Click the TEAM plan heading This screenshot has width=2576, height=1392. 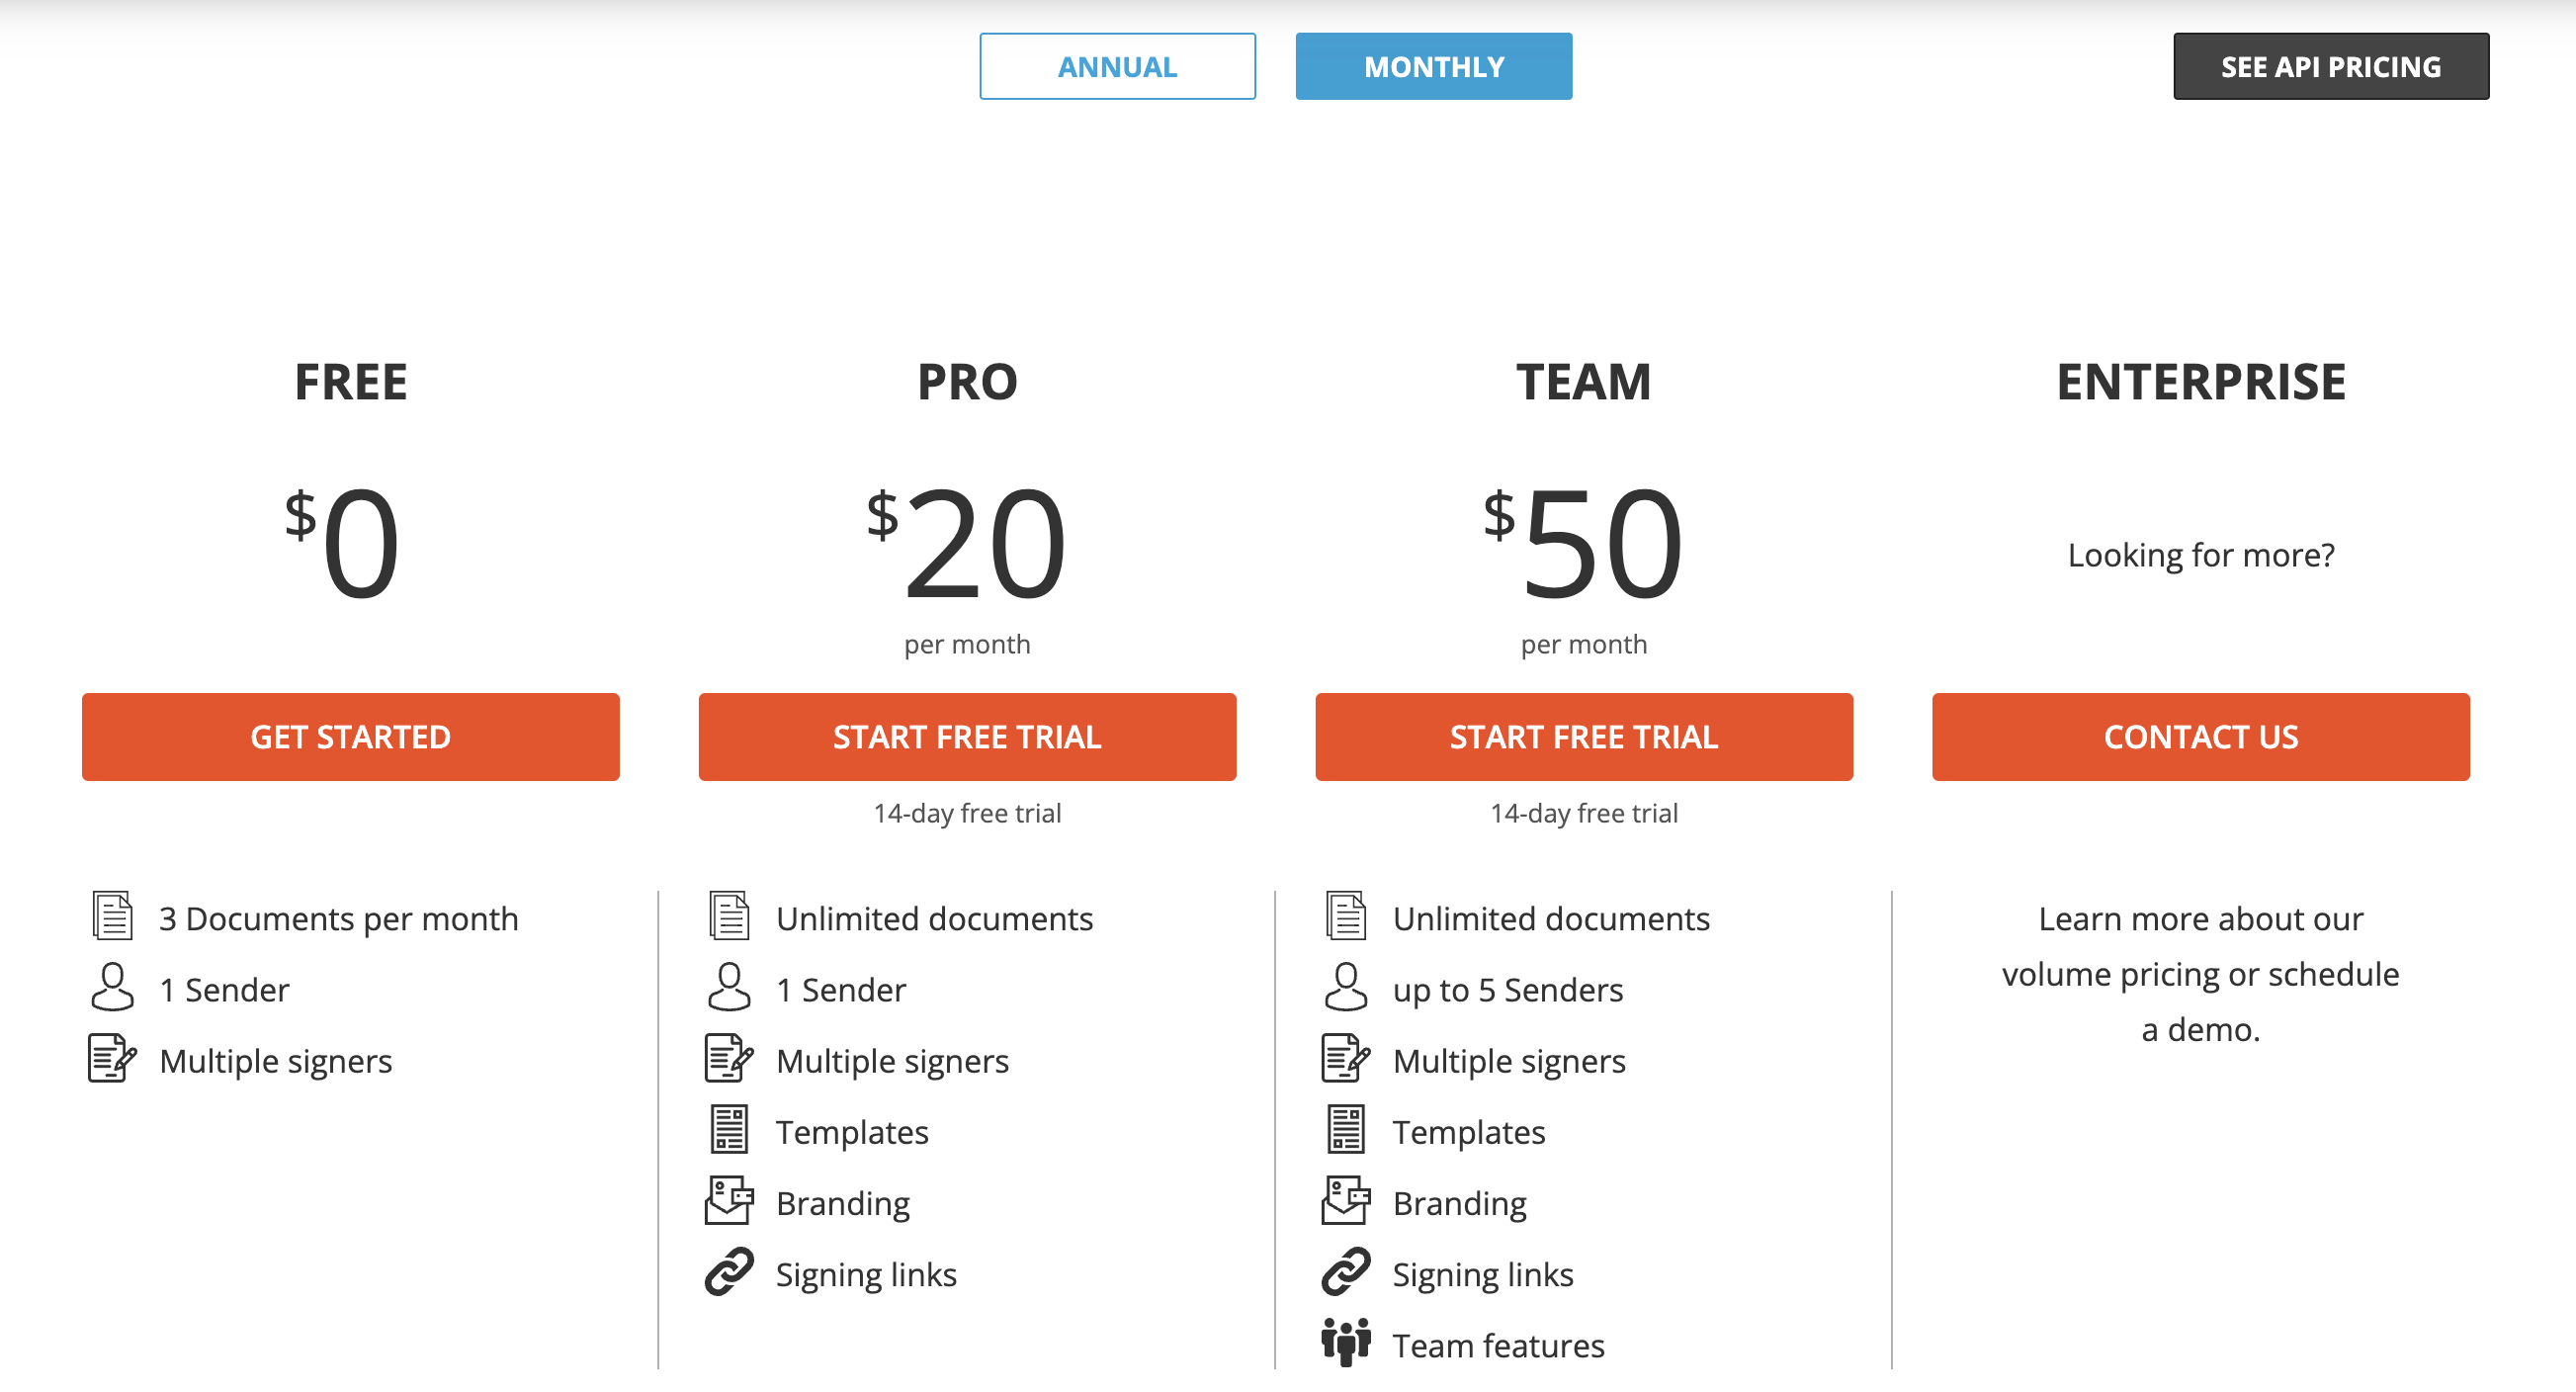click(1584, 382)
